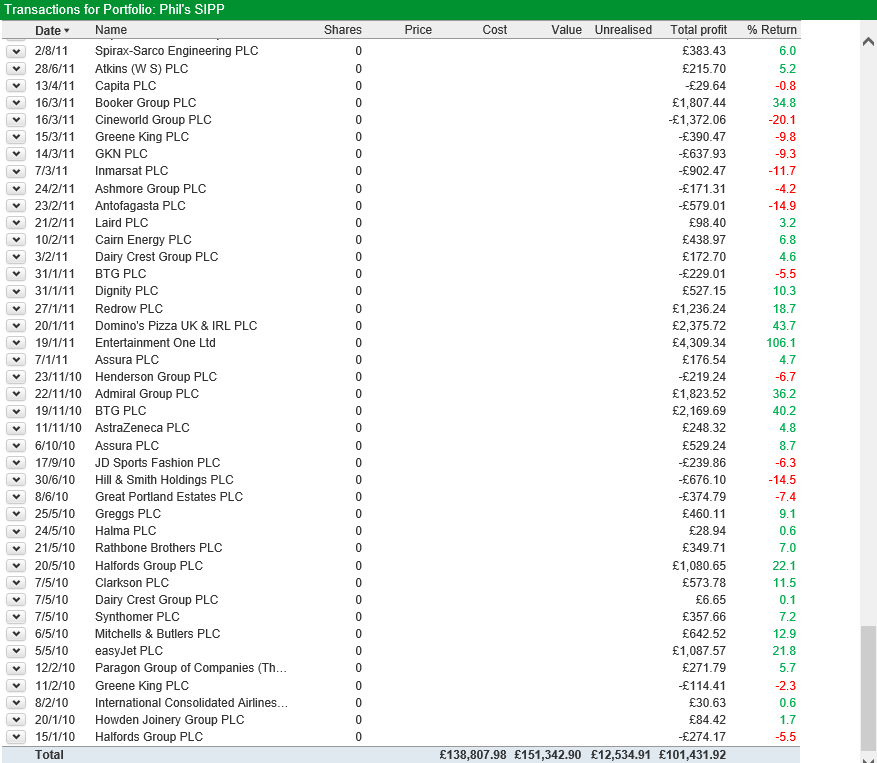Expand the easyJet PLC row dropdown
Image resolution: width=877 pixels, height=763 pixels.
16,651
